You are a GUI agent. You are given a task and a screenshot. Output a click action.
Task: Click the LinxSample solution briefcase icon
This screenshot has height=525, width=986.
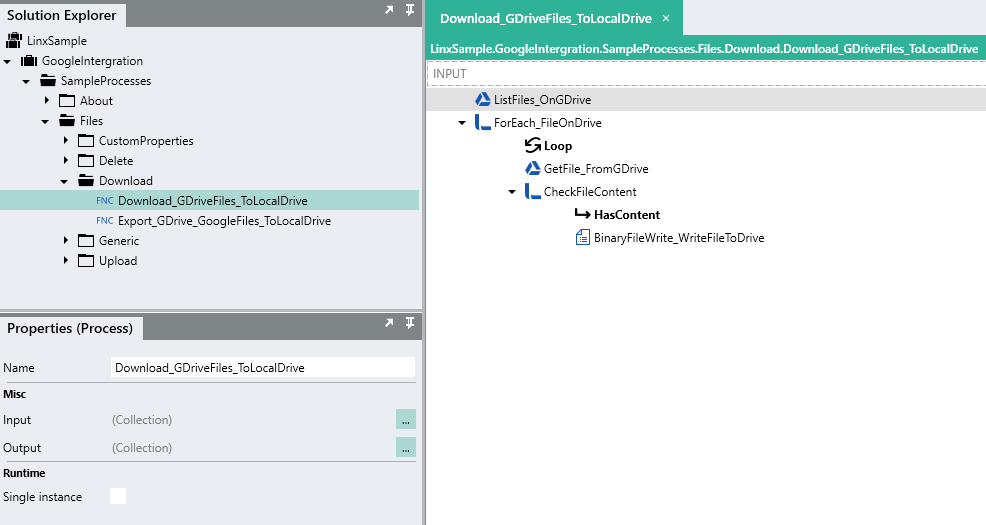(14, 41)
